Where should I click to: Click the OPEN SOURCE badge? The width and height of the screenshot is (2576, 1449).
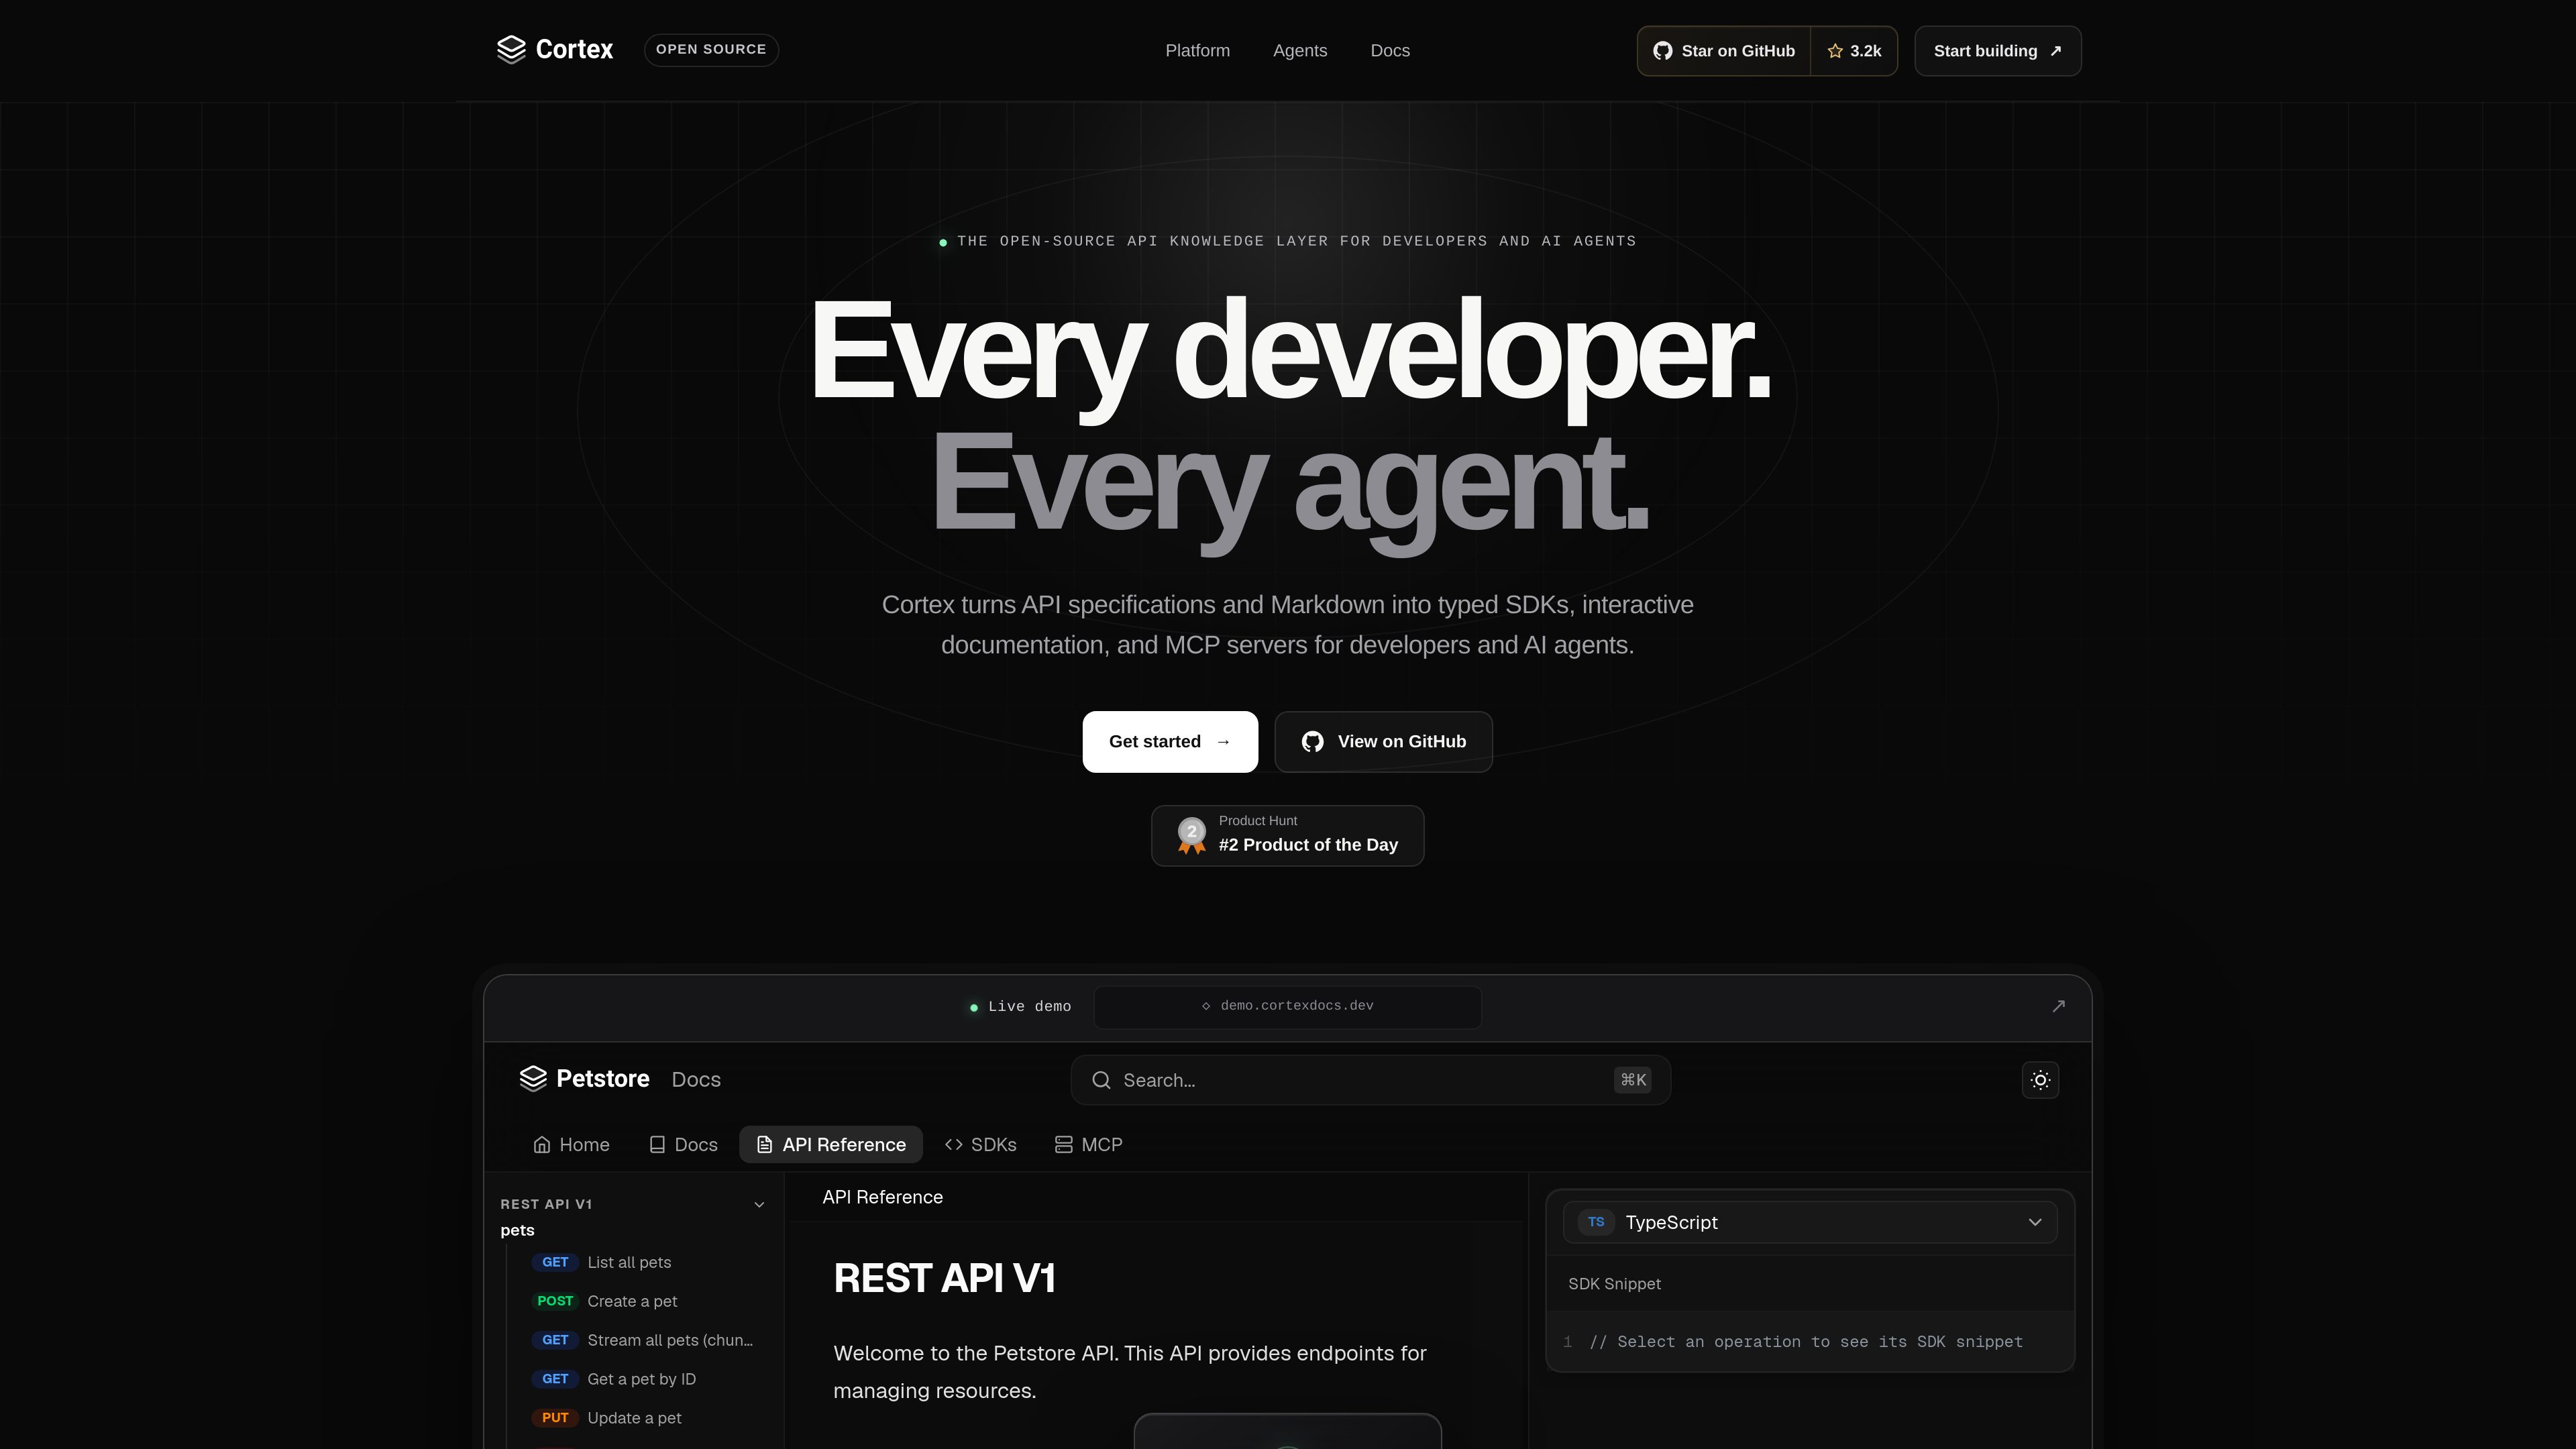(x=711, y=50)
